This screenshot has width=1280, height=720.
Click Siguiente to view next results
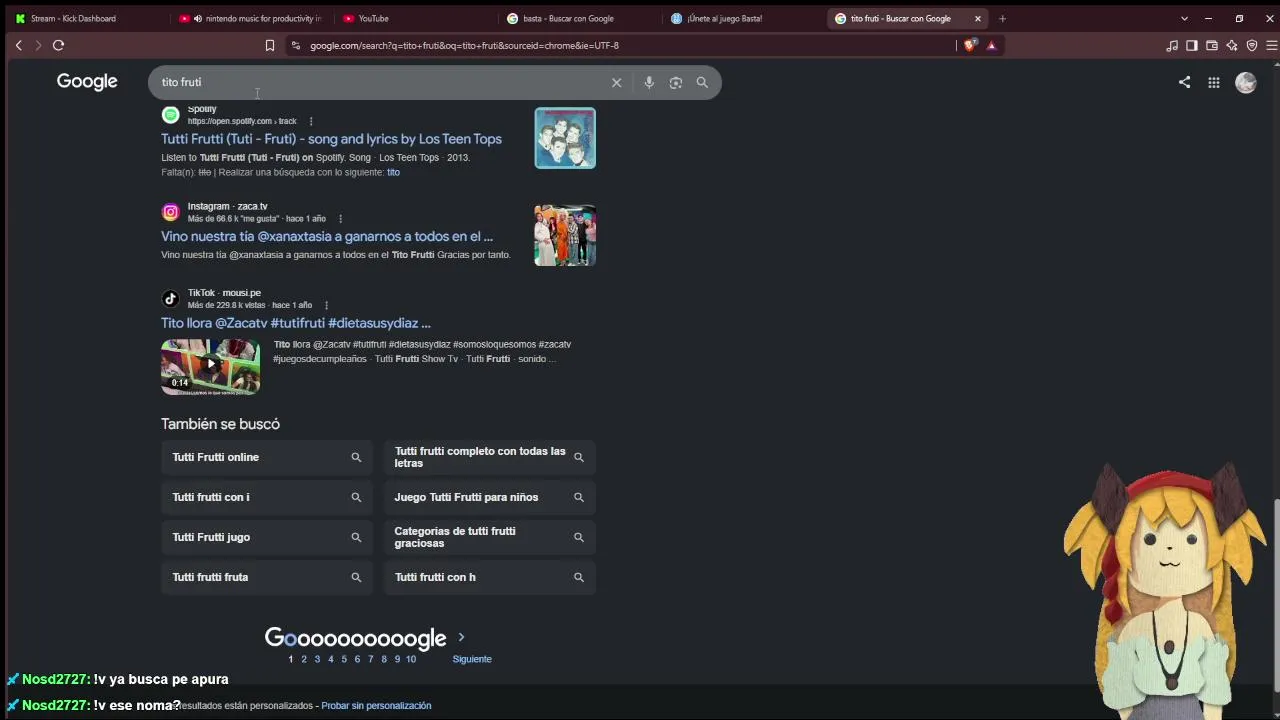pos(472,659)
